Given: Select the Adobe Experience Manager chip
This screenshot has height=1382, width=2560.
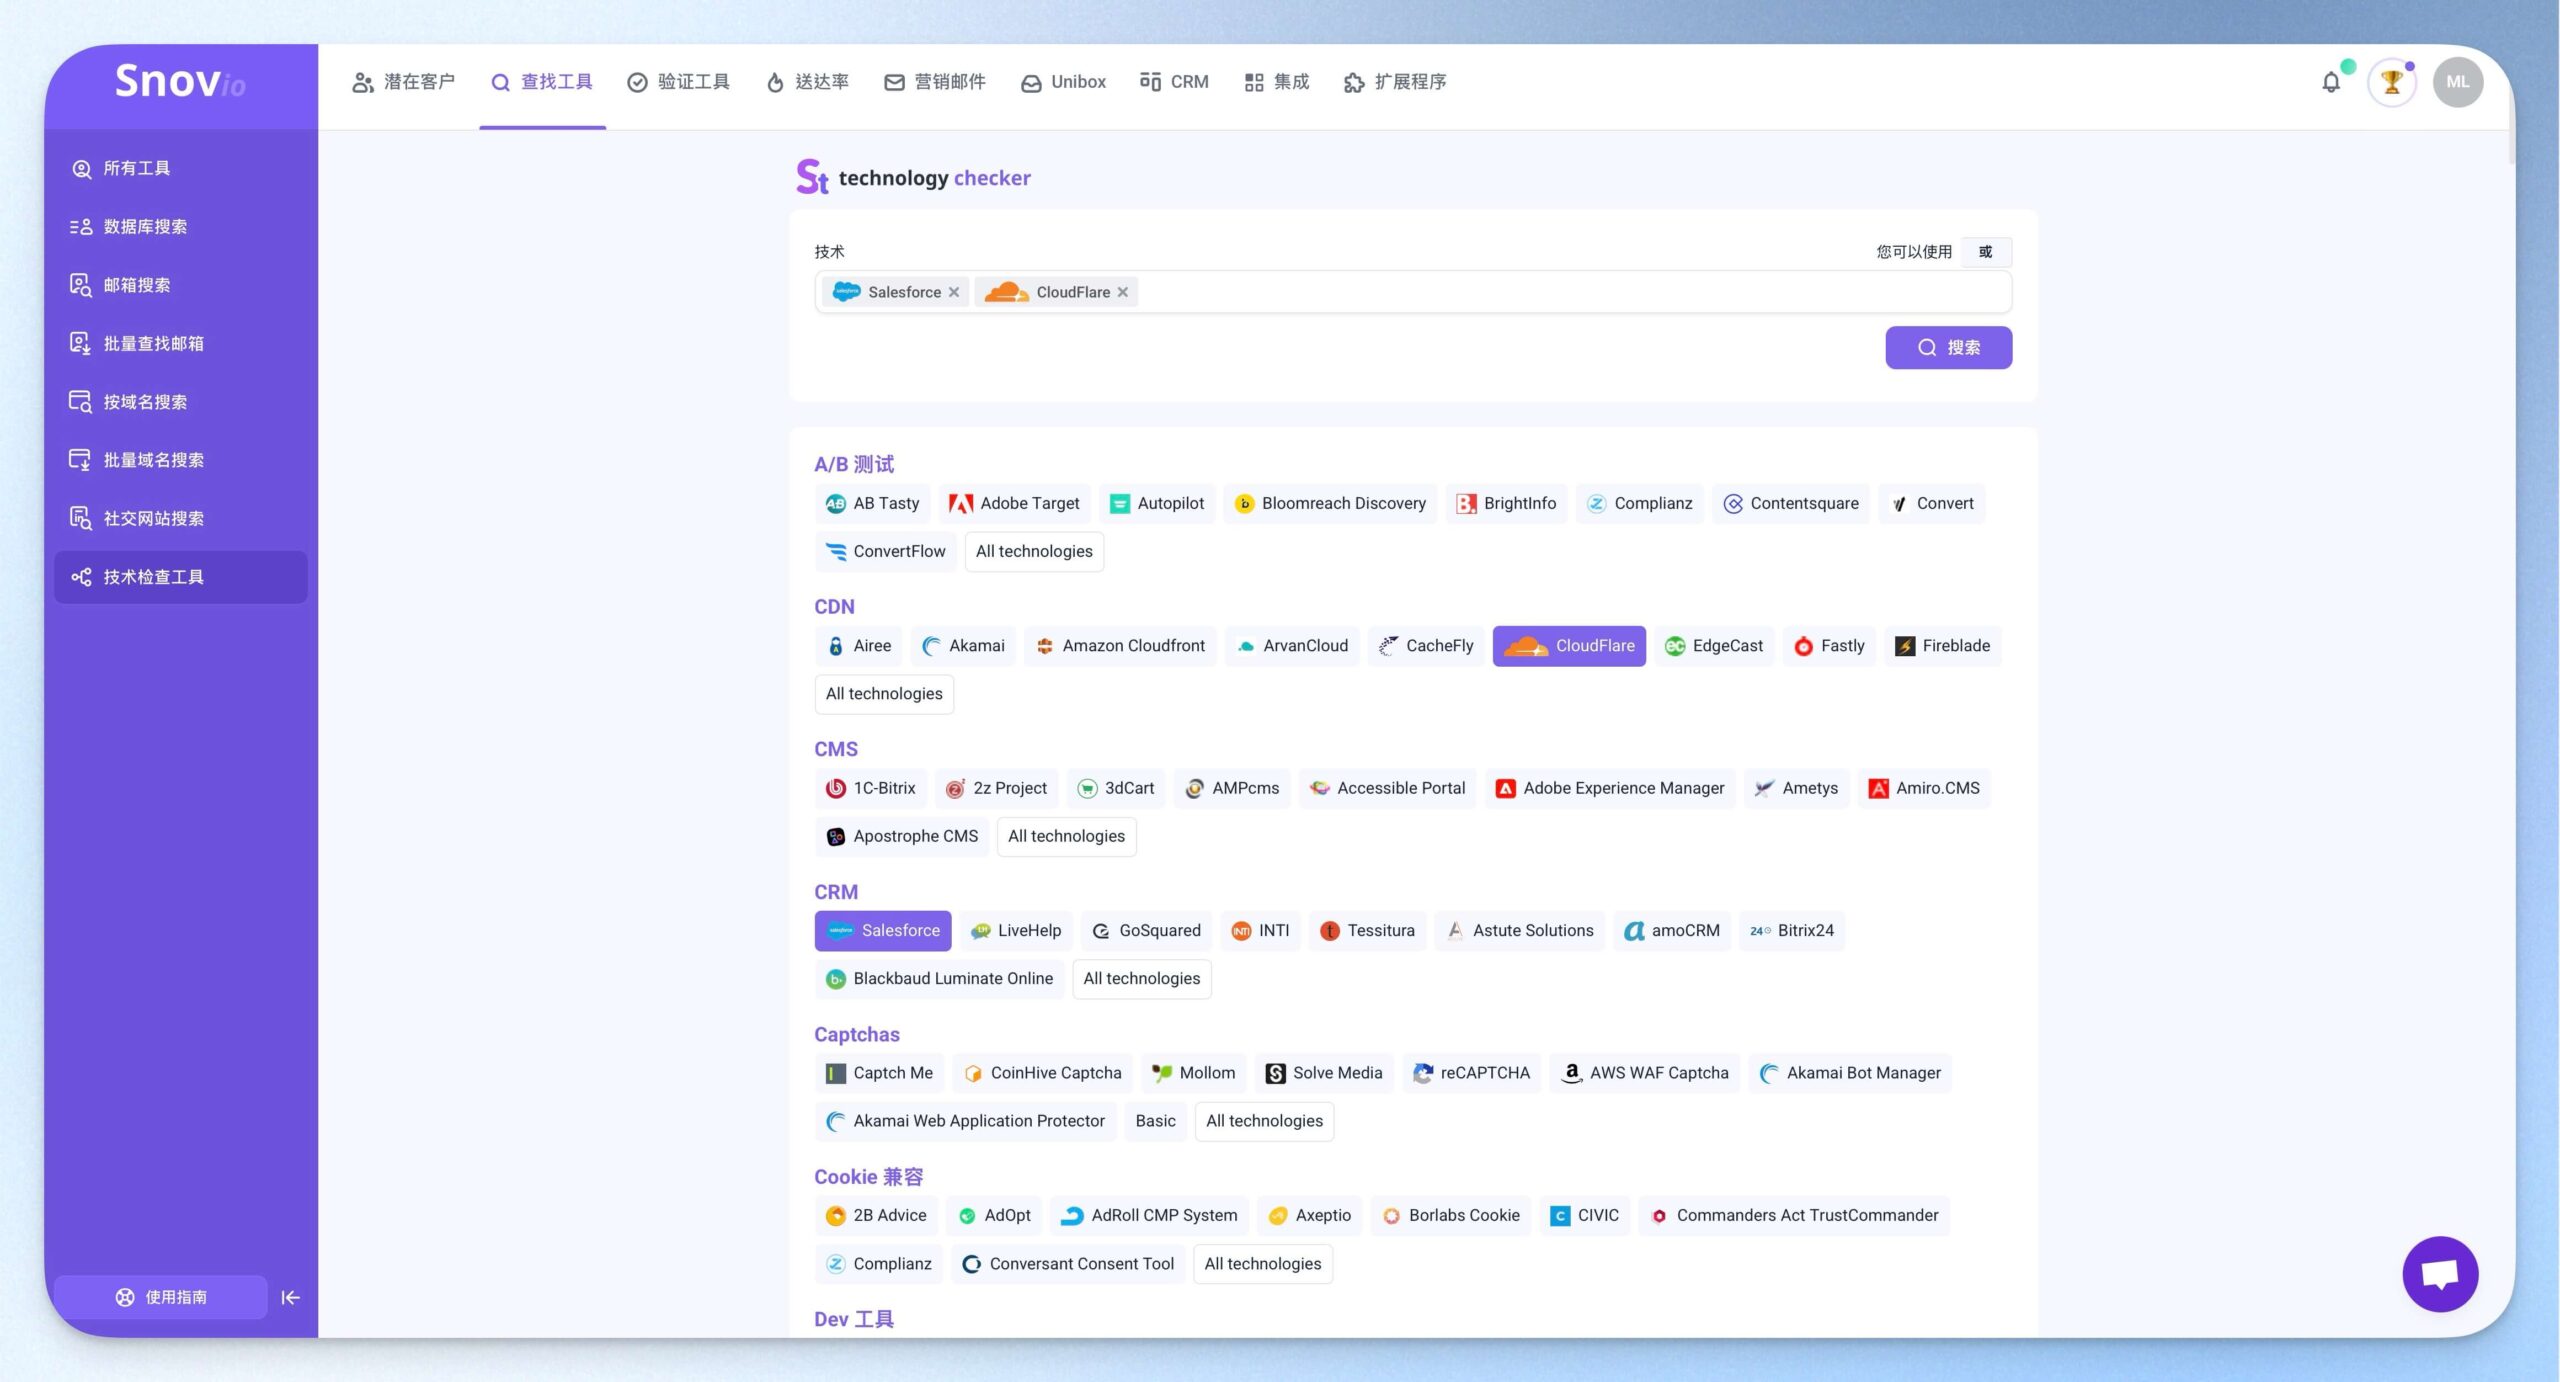Looking at the screenshot, I should pos(1610,788).
